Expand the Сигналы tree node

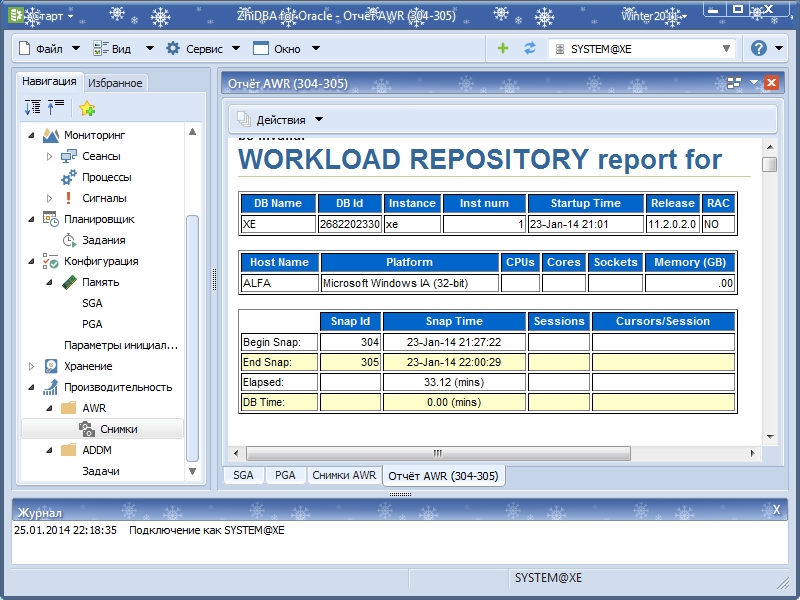pos(49,198)
